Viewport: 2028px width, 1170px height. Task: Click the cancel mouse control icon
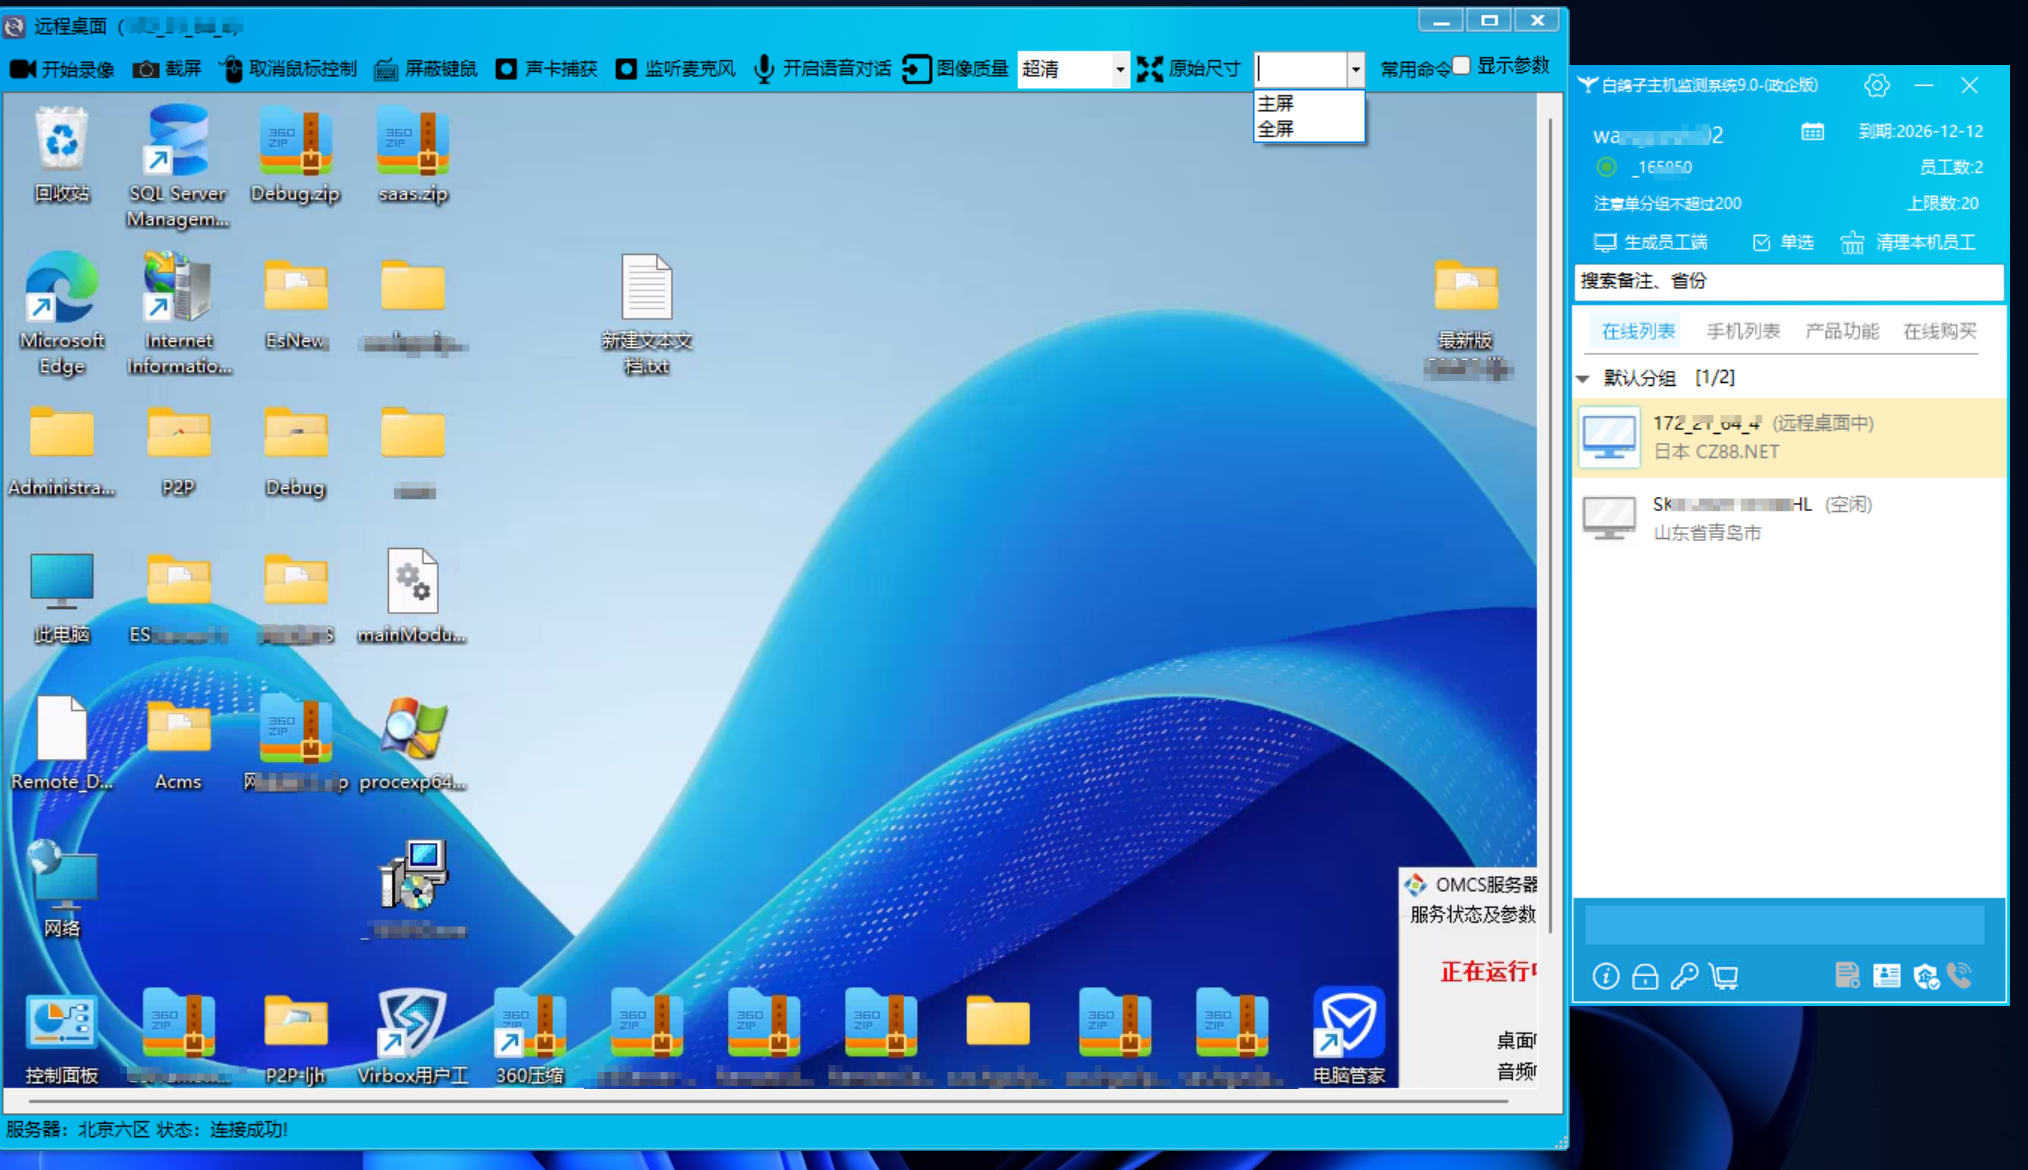point(232,69)
